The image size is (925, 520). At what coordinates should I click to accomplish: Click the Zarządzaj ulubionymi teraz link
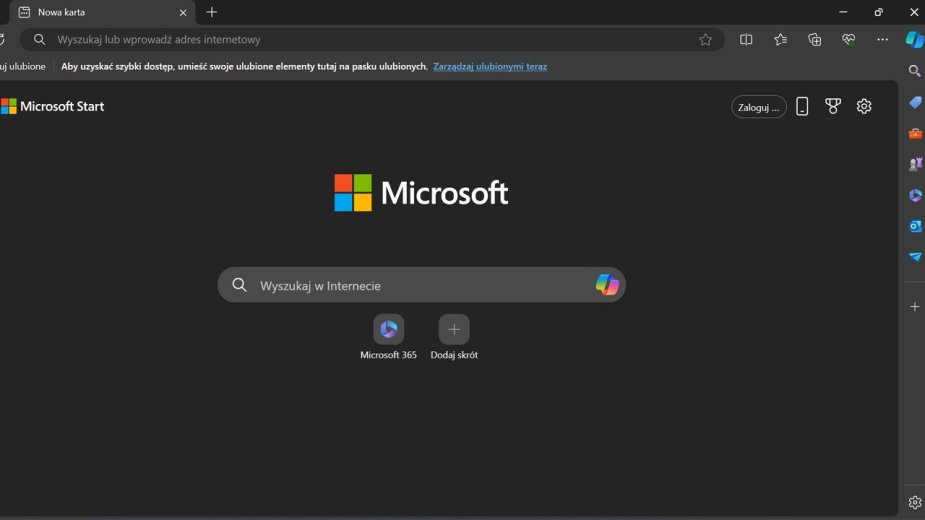(490, 67)
